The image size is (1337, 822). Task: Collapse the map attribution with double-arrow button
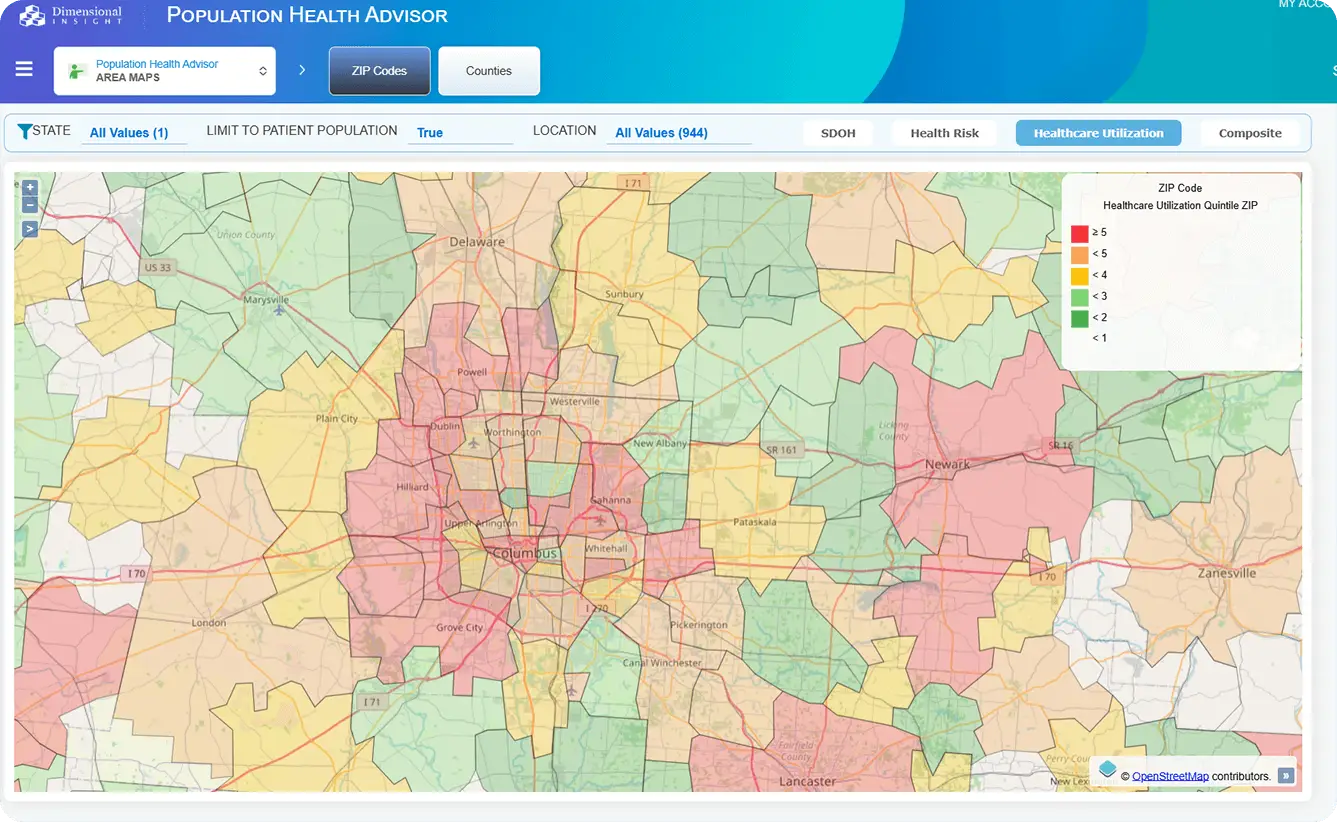pyautogui.click(x=1286, y=775)
